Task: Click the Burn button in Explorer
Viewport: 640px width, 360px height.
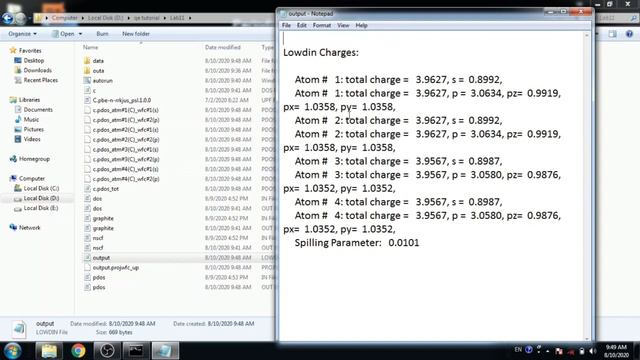Action: click(x=102, y=34)
